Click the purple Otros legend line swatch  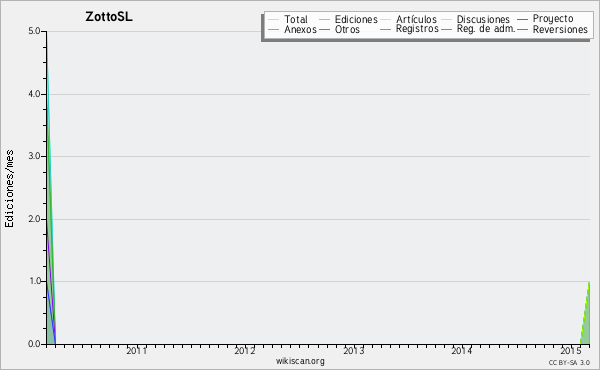[324, 29]
